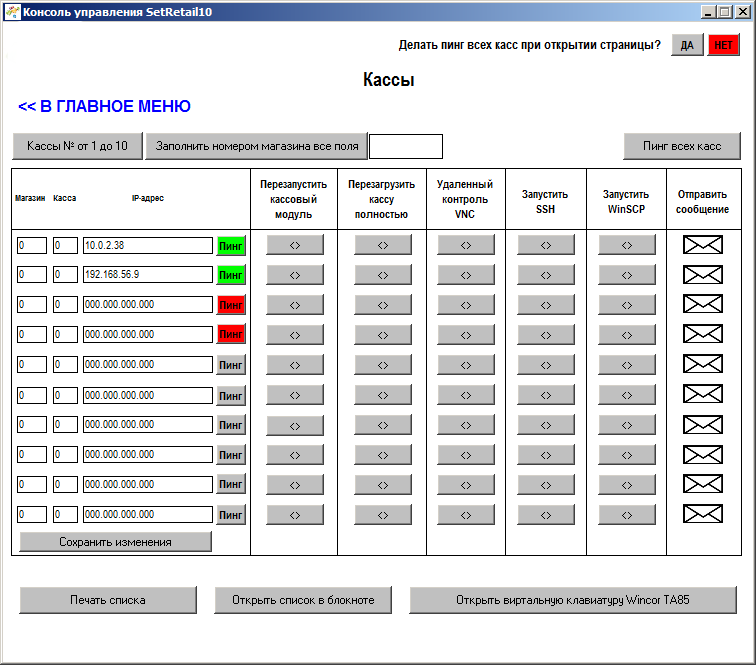Close the SetRetail10 console window
756x665 pixels.
pos(743,12)
